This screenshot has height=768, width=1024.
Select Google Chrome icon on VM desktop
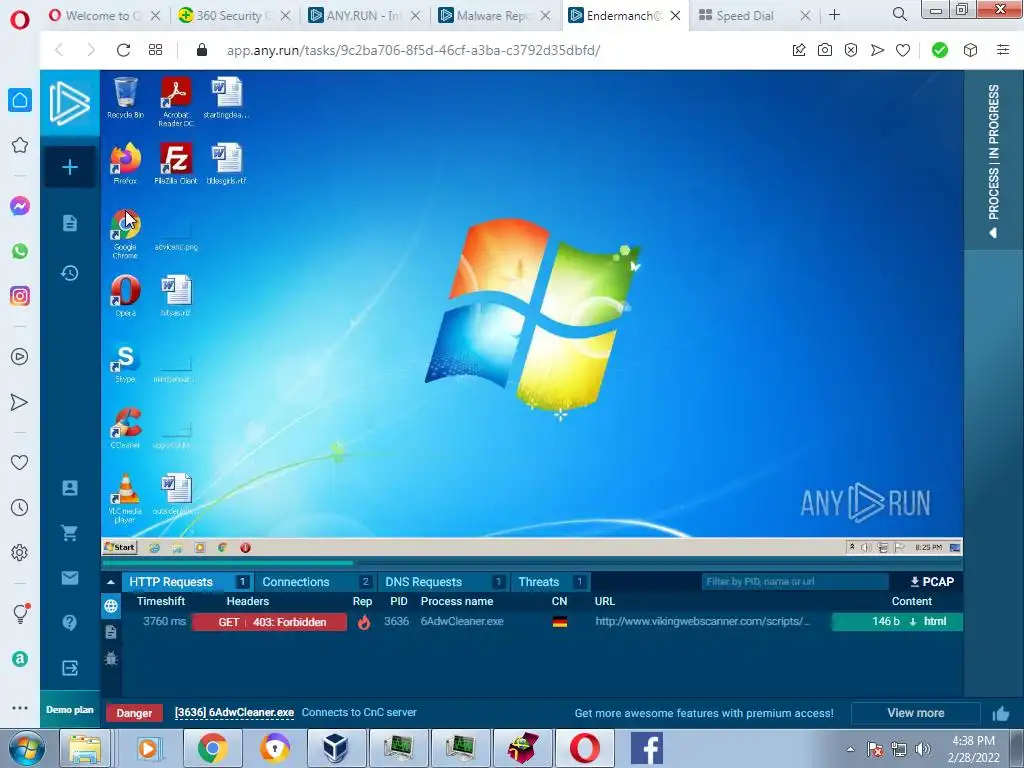click(x=125, y=234)
